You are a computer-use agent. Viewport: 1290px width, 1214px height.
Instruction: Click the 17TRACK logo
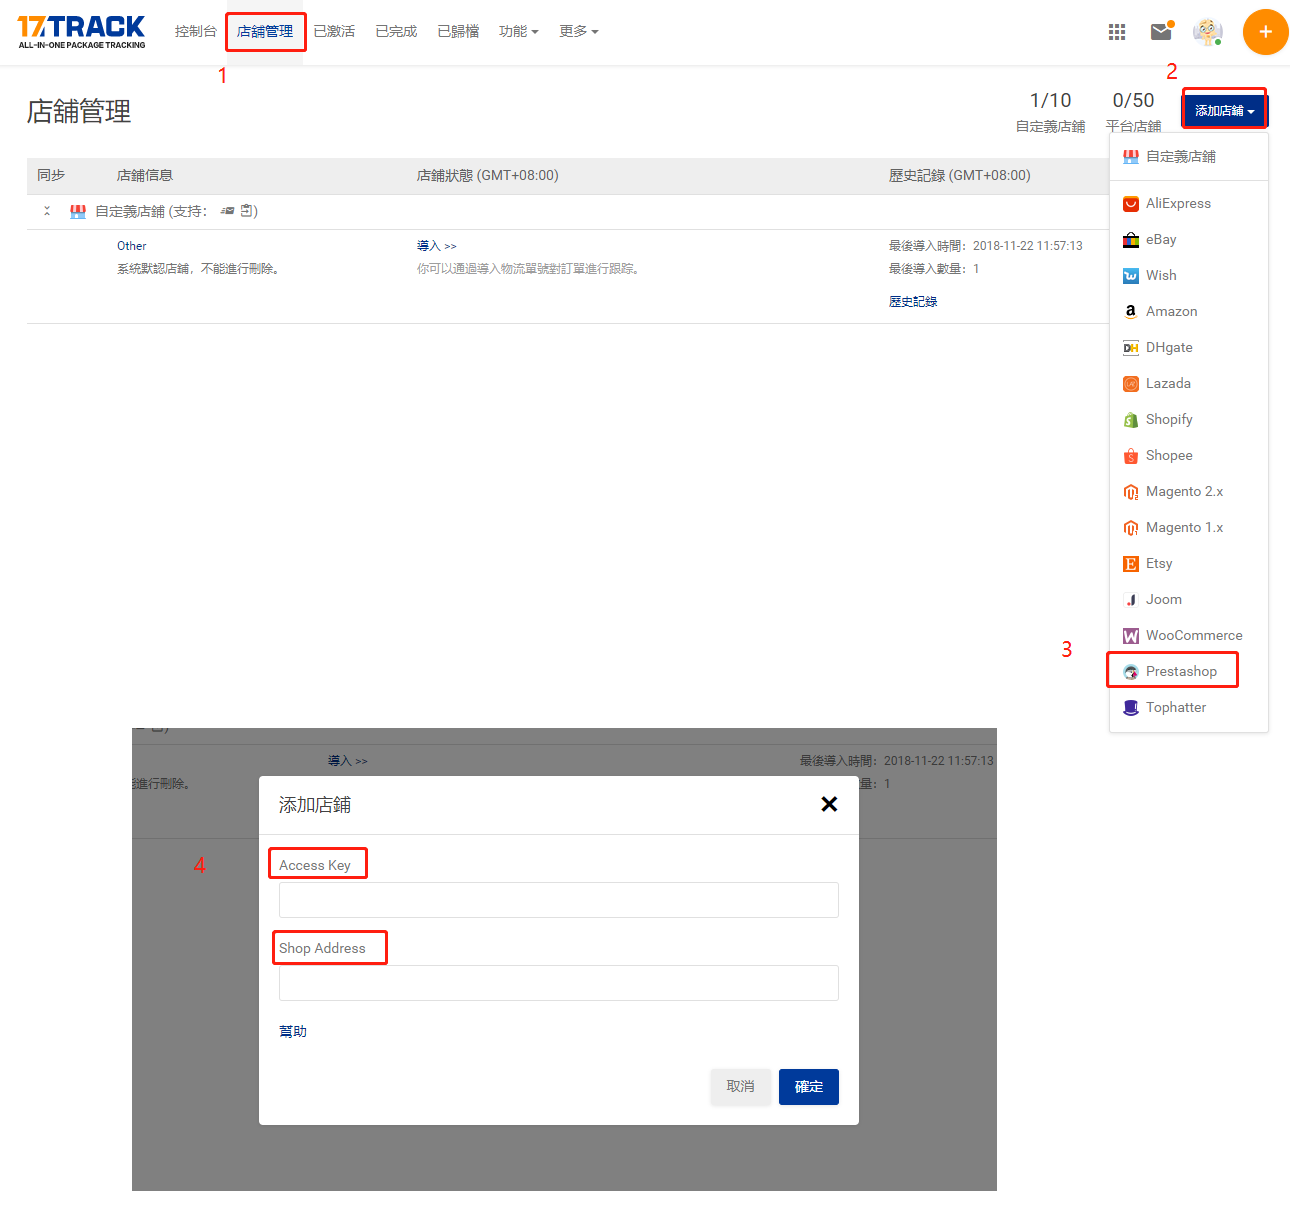click(x=81, y=32)
